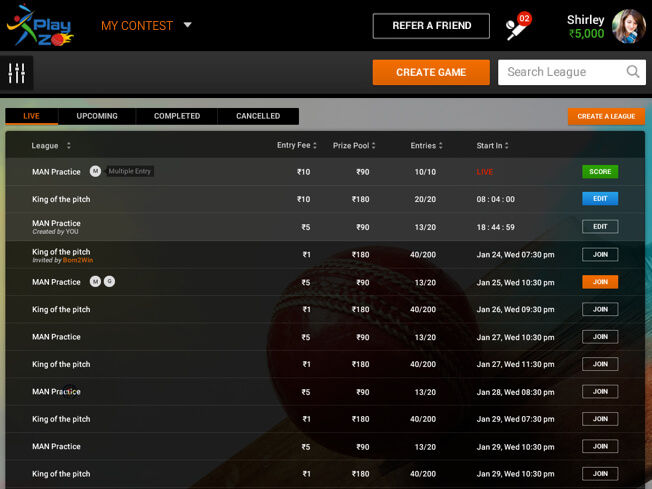Join MAN Practice on Jan 29 10:30 pm
Screen dimensions: 652x489
[x=600, y=447]
